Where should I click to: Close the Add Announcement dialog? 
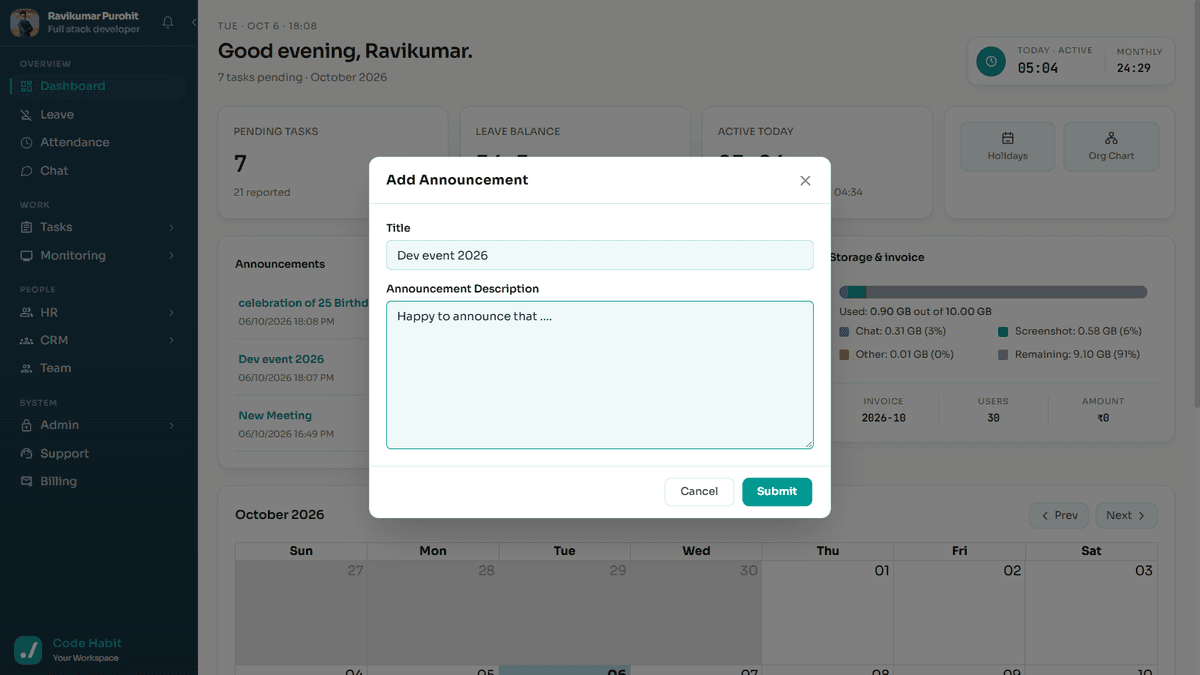[x=805, y=181]
